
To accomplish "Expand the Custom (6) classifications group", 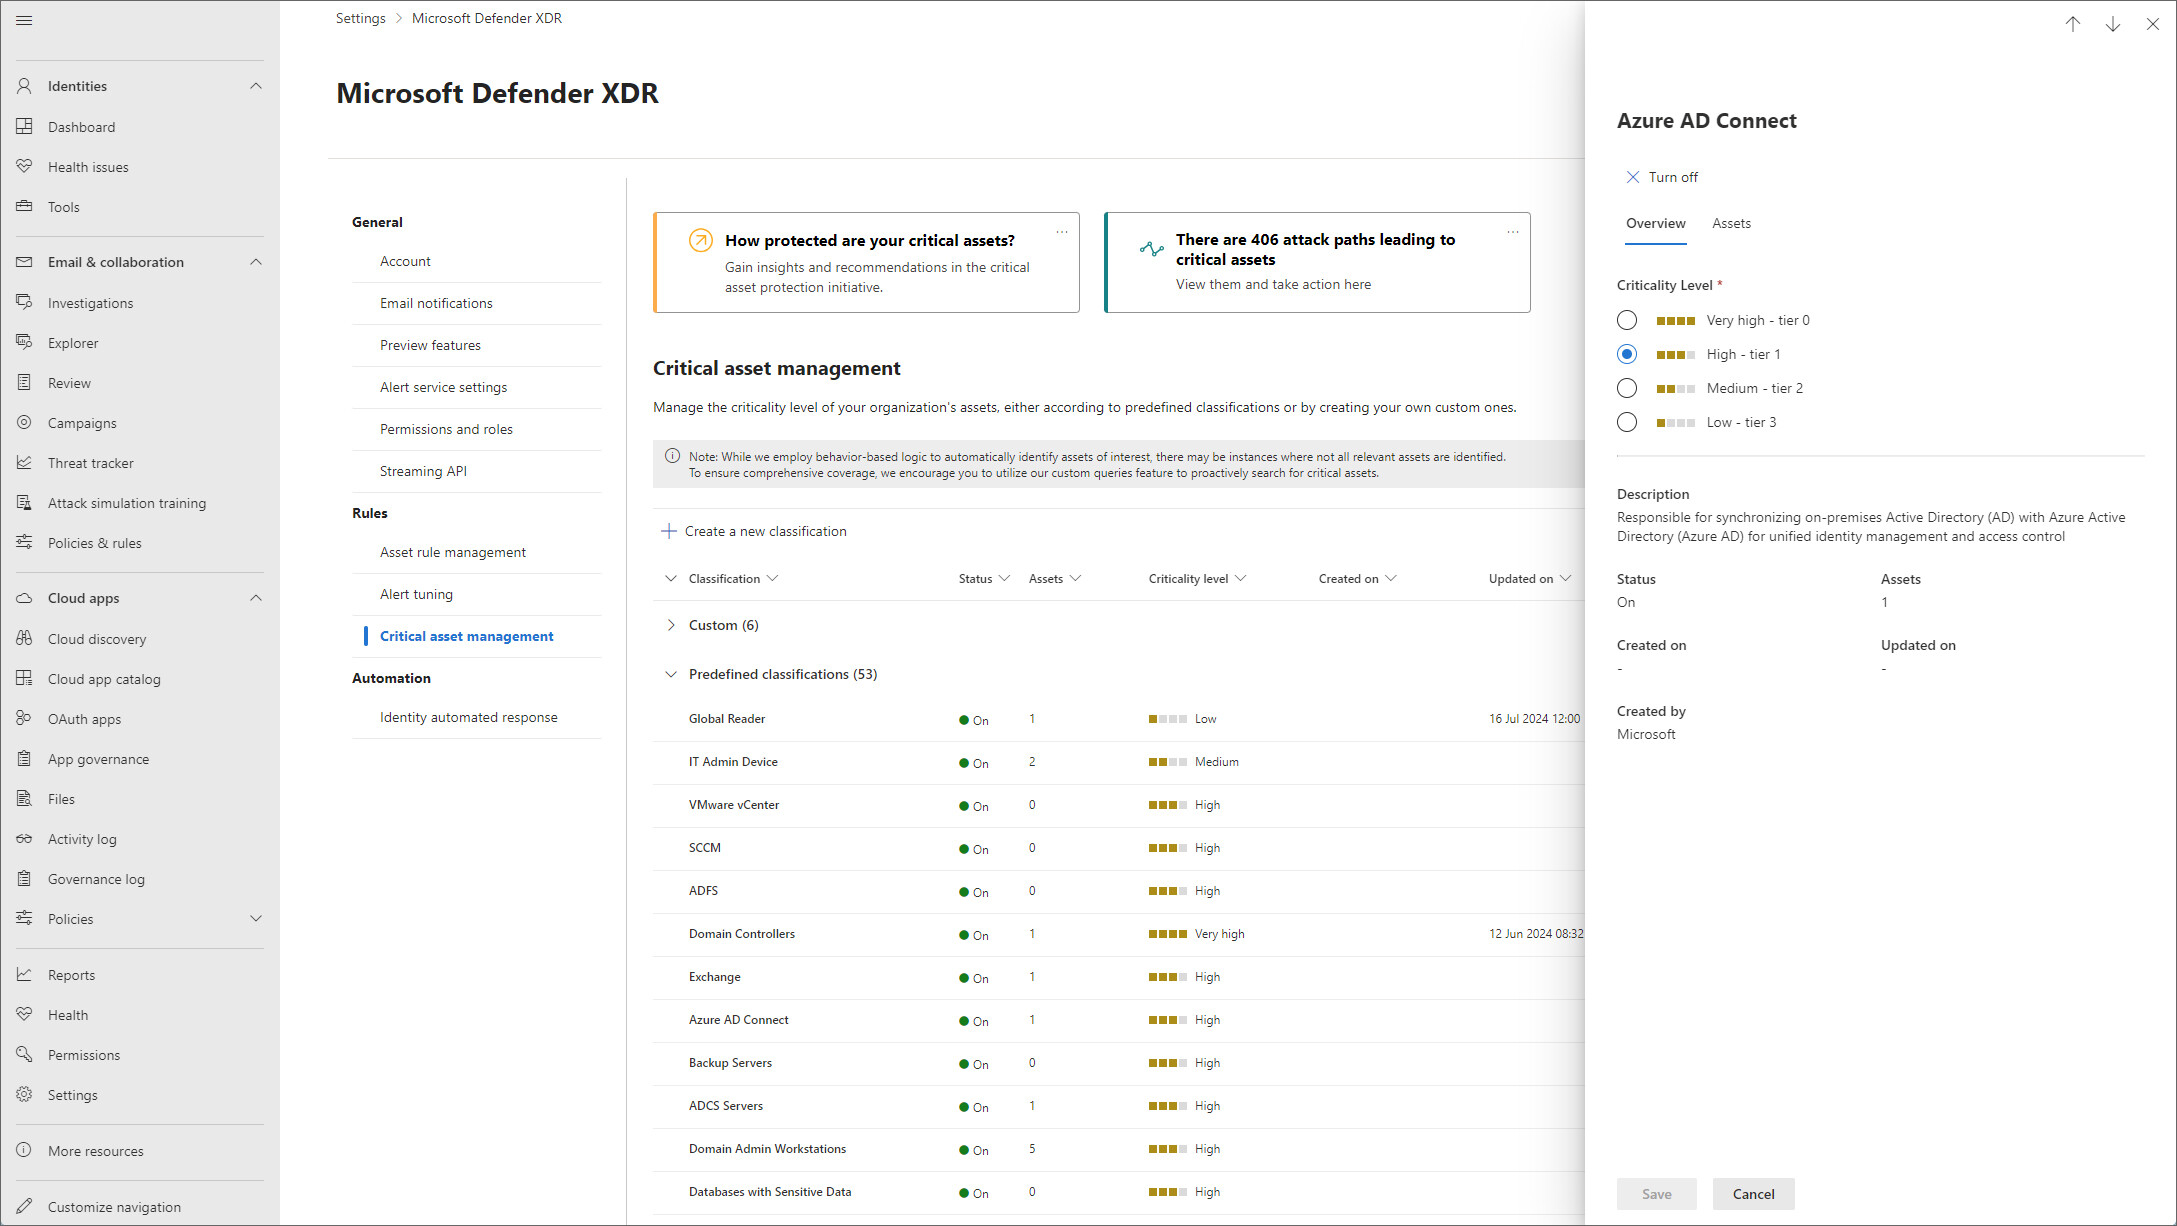I will pos(671,625).
